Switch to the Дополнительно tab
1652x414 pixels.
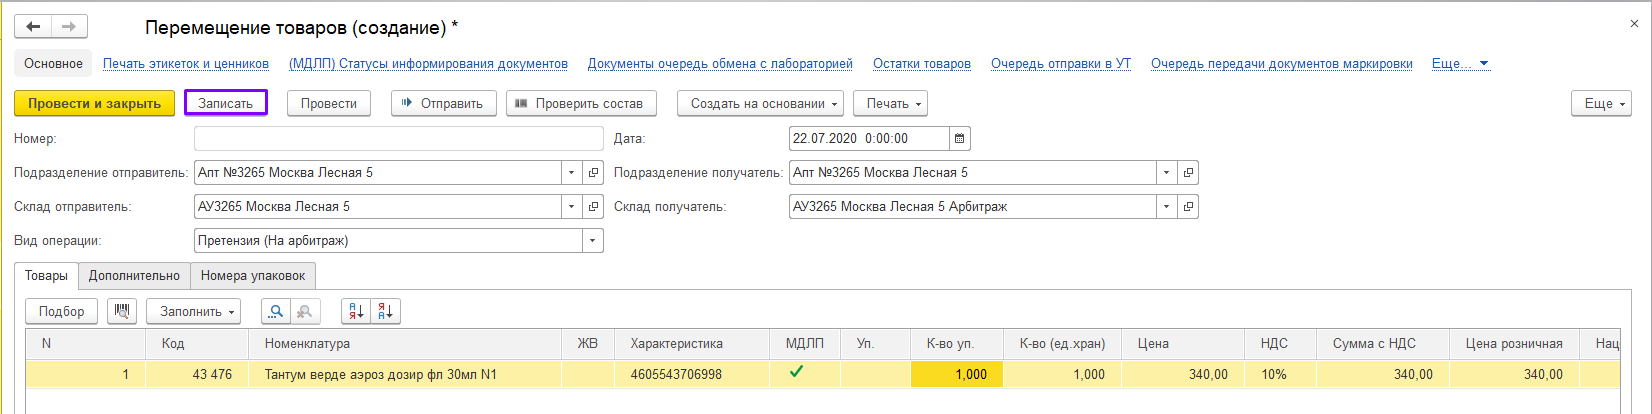coord(134,275)
